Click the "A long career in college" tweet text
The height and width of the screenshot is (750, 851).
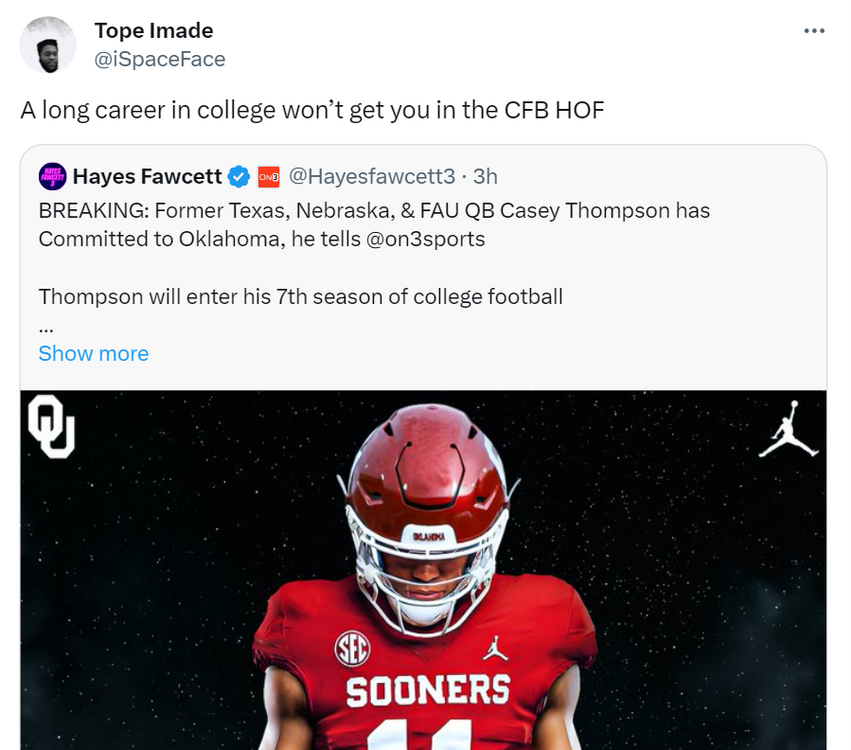pos(312,110)
